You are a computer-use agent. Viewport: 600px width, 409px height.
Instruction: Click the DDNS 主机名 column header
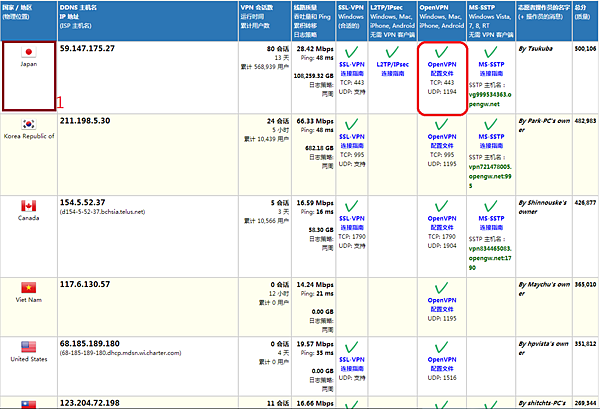pyautogui.click(x=78, y=8)
